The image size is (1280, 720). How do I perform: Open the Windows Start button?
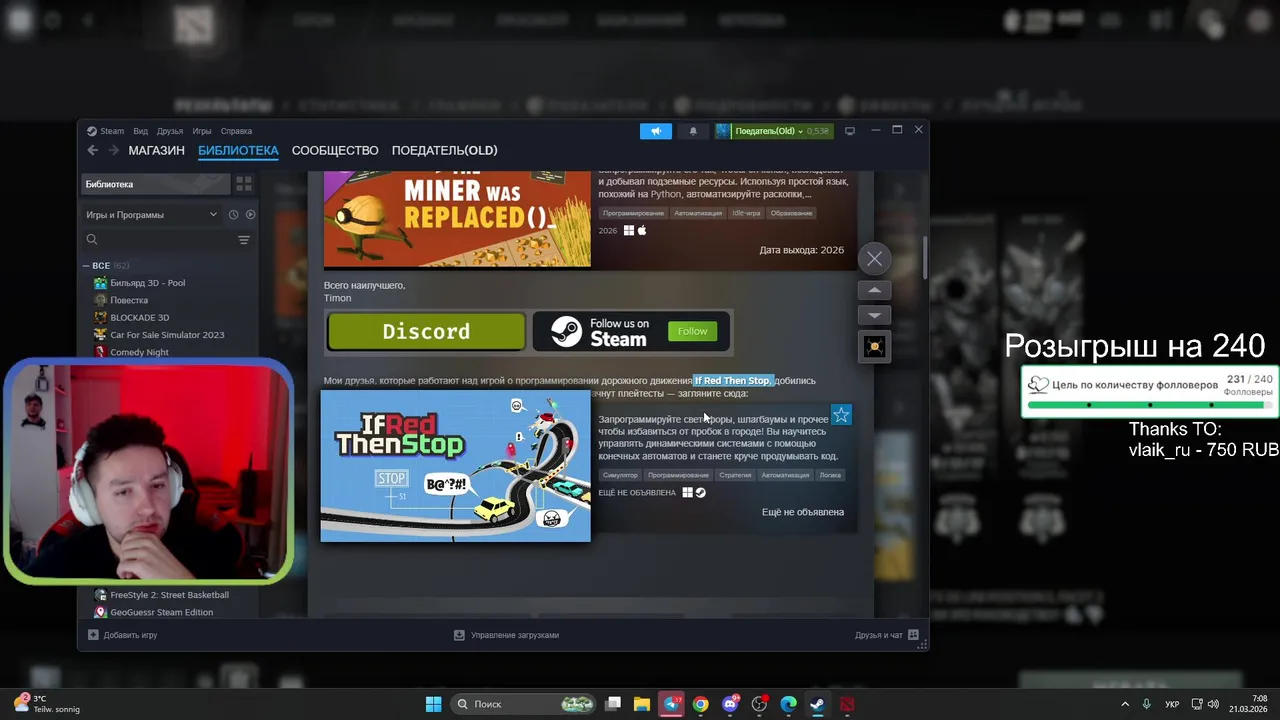[x=433, y=704]
